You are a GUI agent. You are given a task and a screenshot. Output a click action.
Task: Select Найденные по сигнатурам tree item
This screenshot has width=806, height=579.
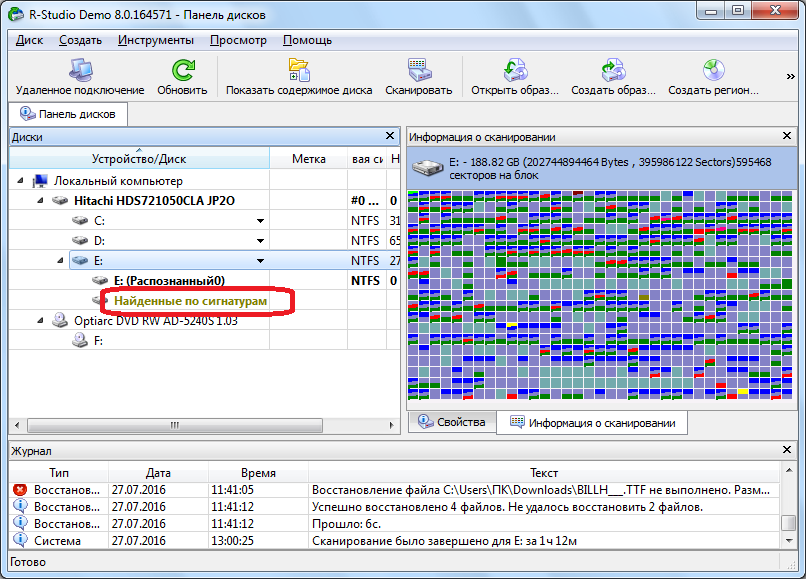[190, 301]
